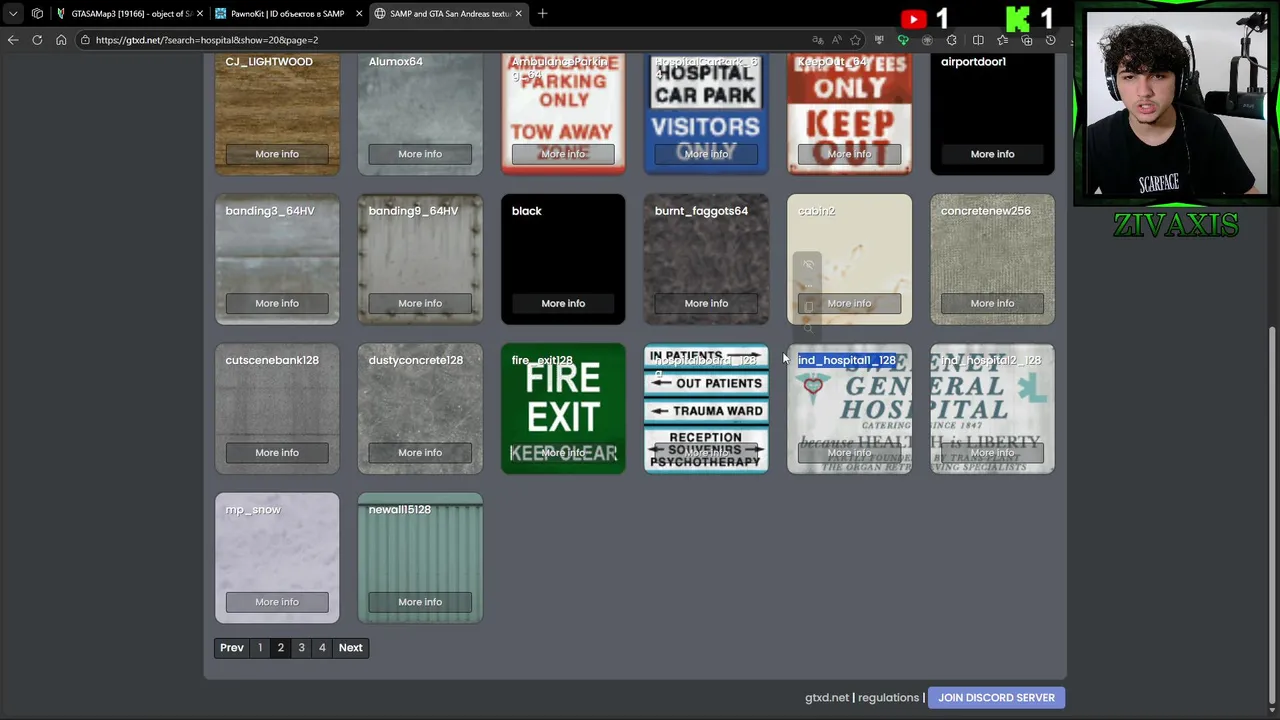Image resolution: width=1280 pixels, height=720 pixels.
Task: Toggle split screen view icon
Action: pyautogui.click(x=978, y=40)
